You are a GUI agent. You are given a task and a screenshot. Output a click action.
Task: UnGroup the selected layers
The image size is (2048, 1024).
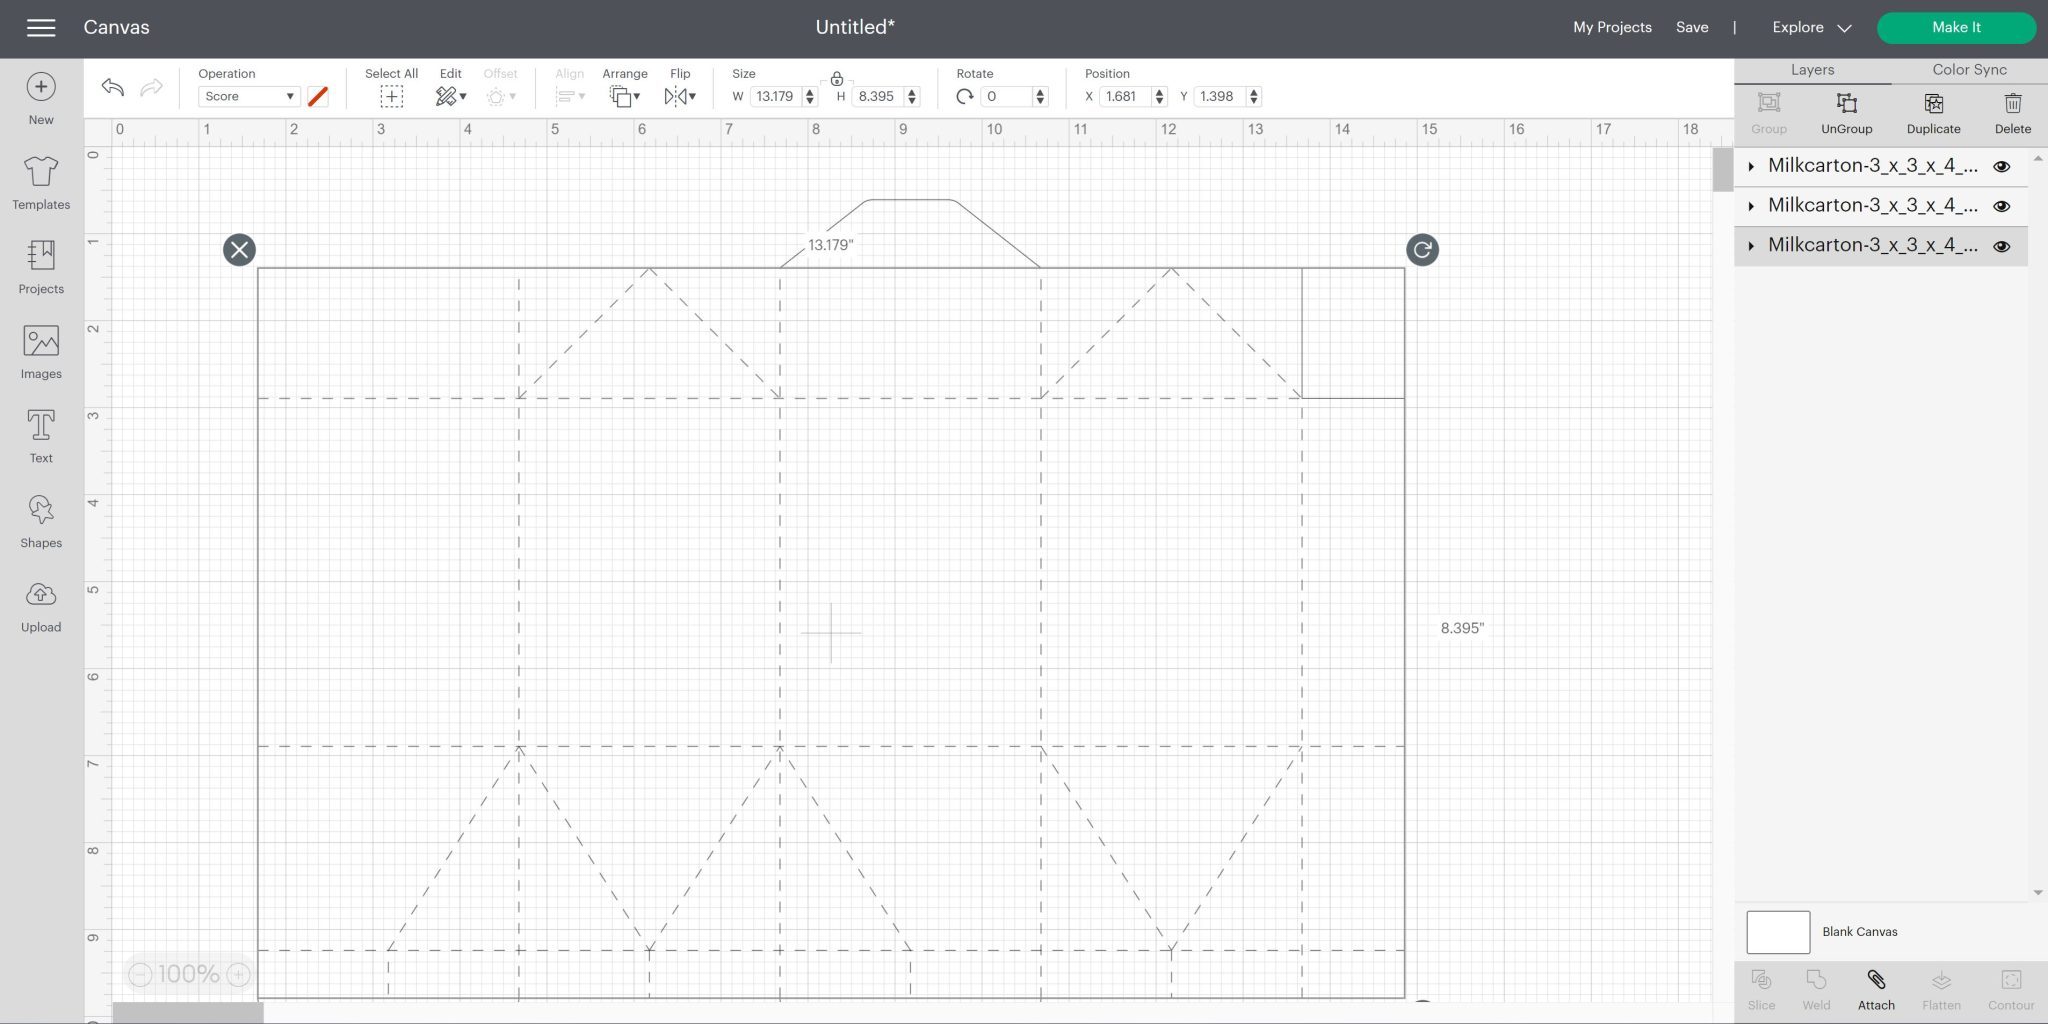[1846, 113]
